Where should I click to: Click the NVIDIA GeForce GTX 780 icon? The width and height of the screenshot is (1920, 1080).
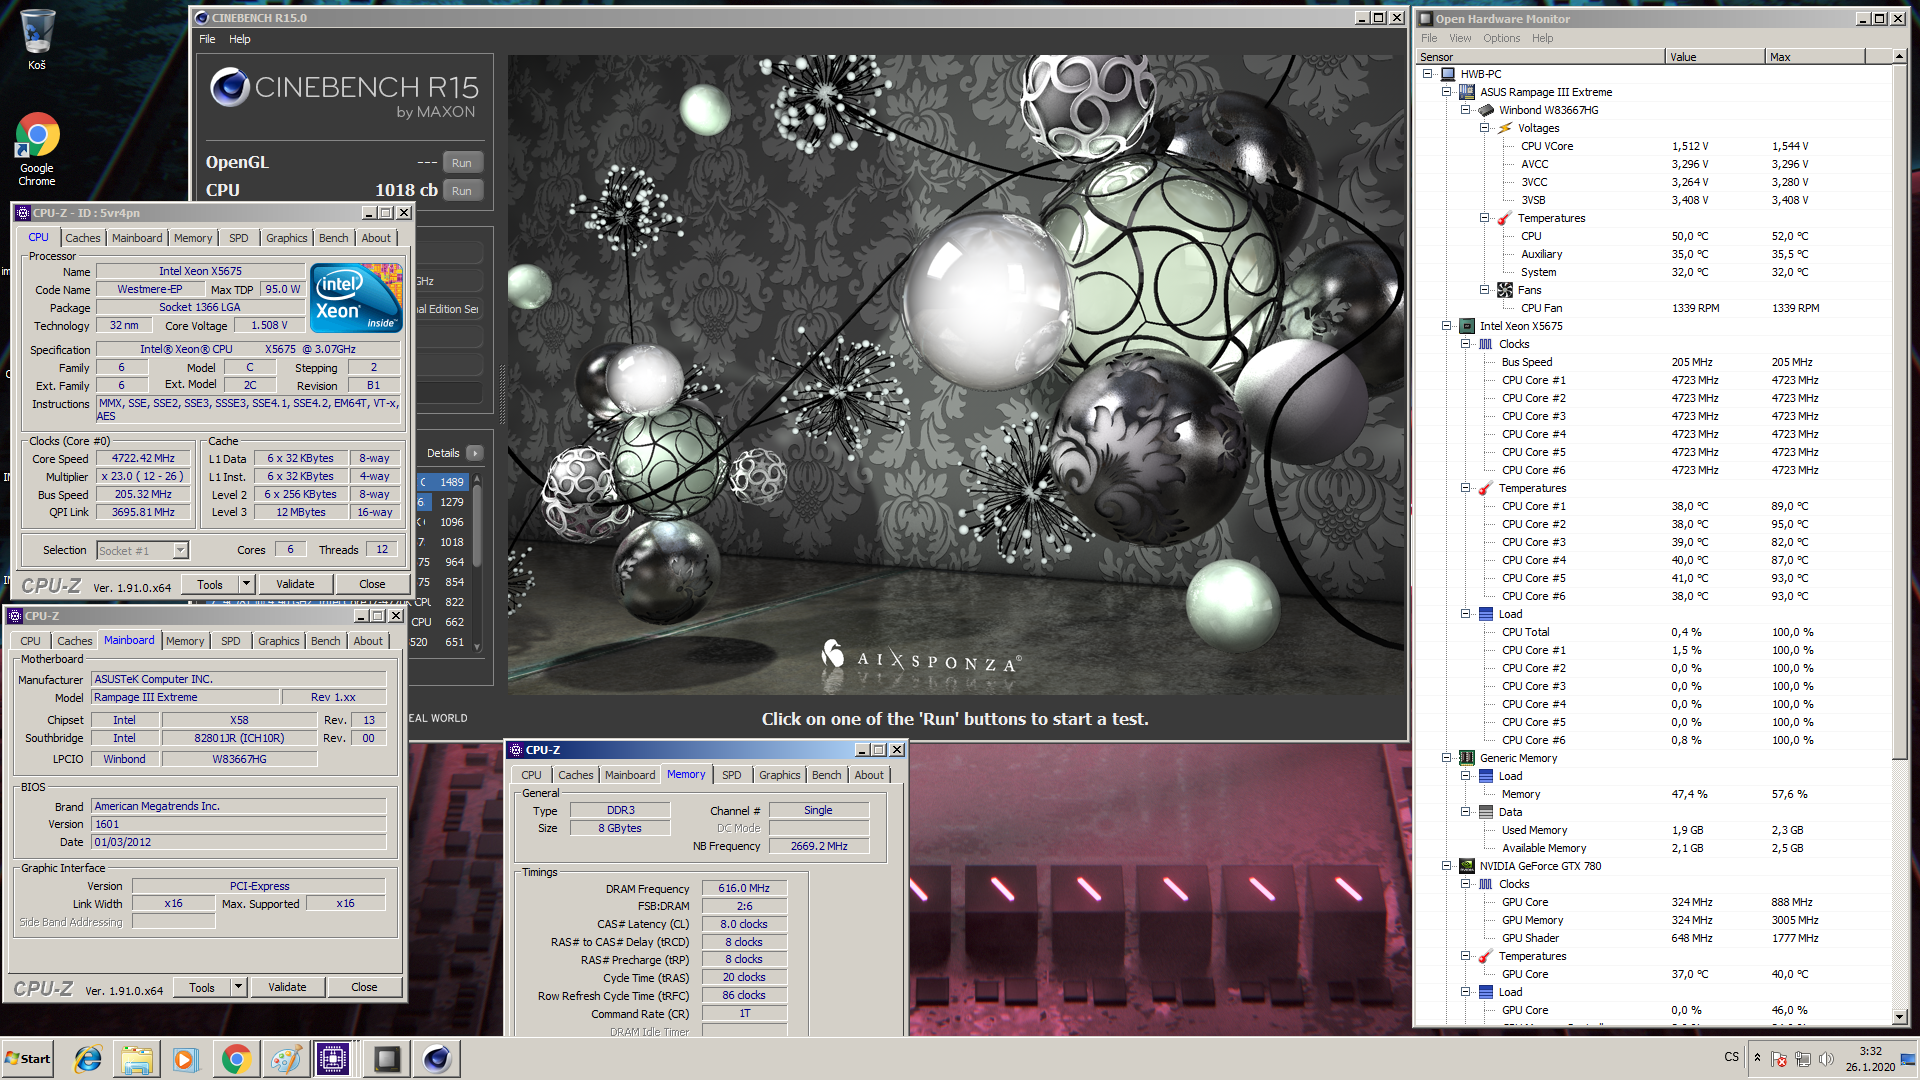pyautogui.click(x=1467, y=866)
